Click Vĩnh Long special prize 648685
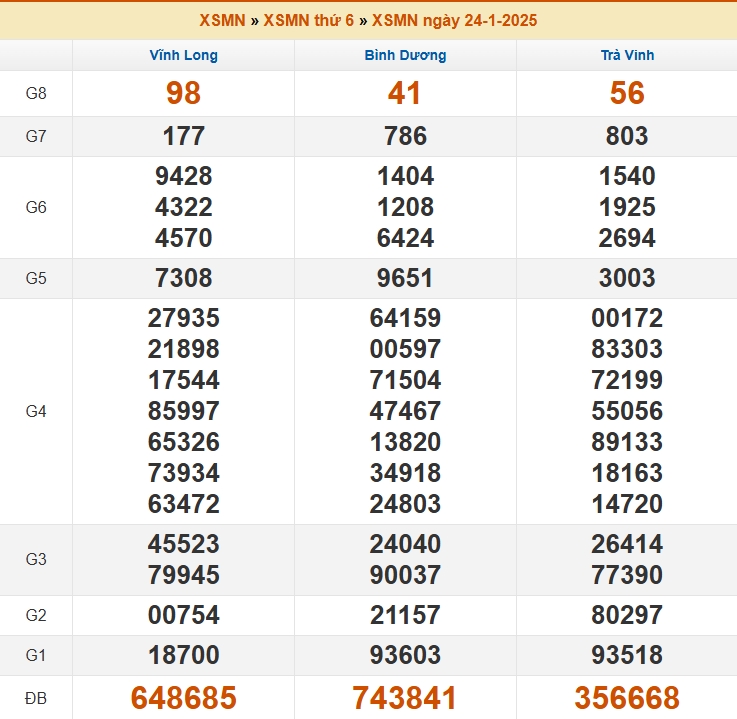This screenshot has height=719, width=737. pyautogui.click(x=184, y=698)
